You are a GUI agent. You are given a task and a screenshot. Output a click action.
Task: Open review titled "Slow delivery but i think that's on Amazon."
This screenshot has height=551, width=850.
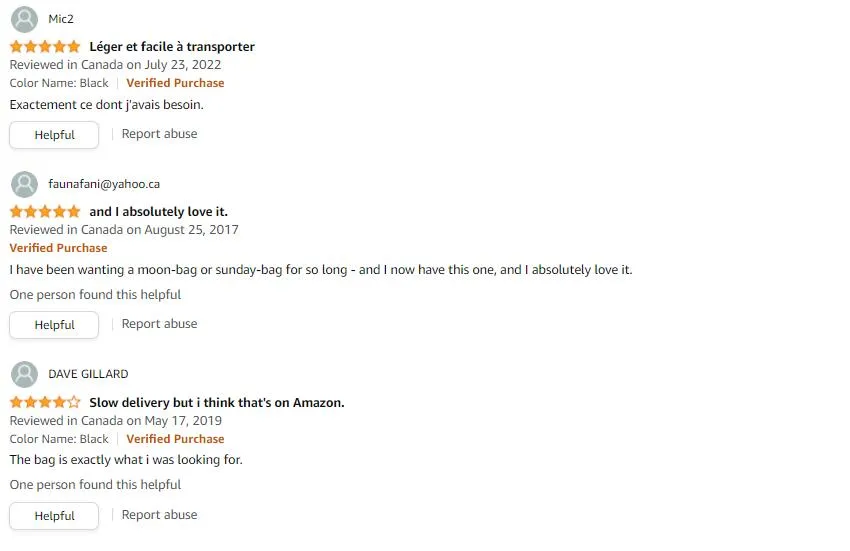(x=217, y=402)
